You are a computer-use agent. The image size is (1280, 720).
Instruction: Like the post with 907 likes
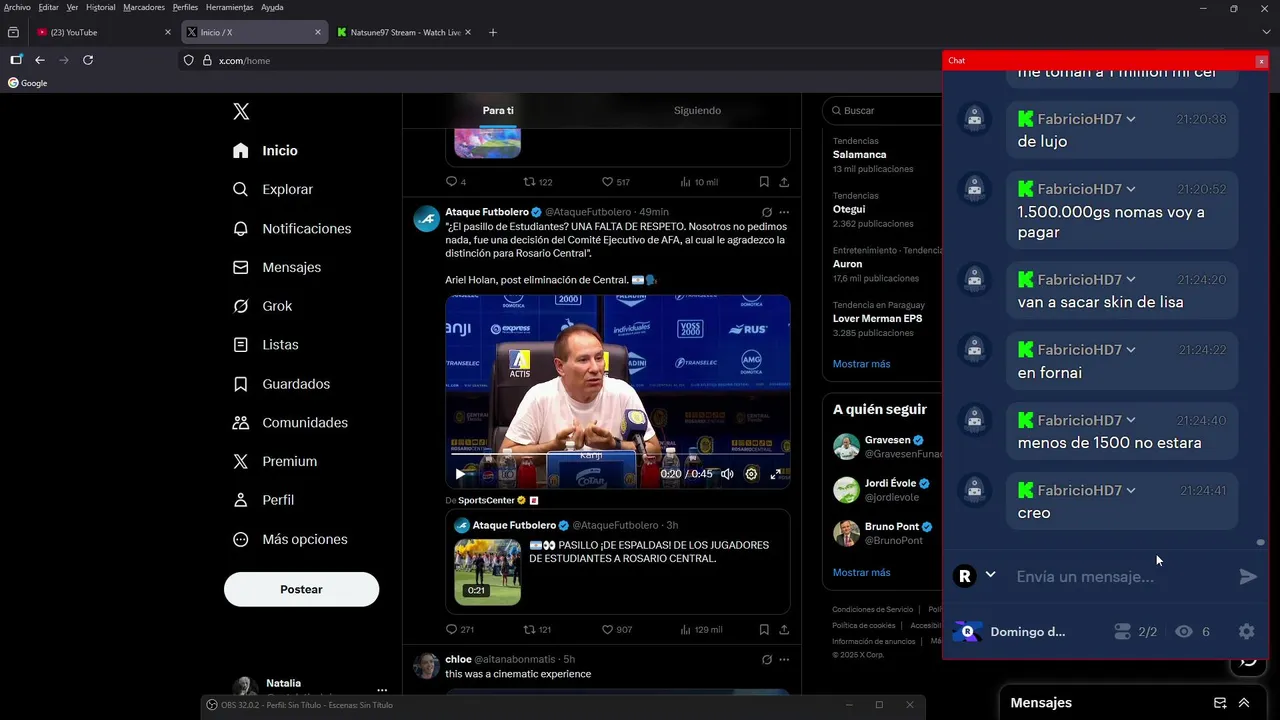[607, 629]
